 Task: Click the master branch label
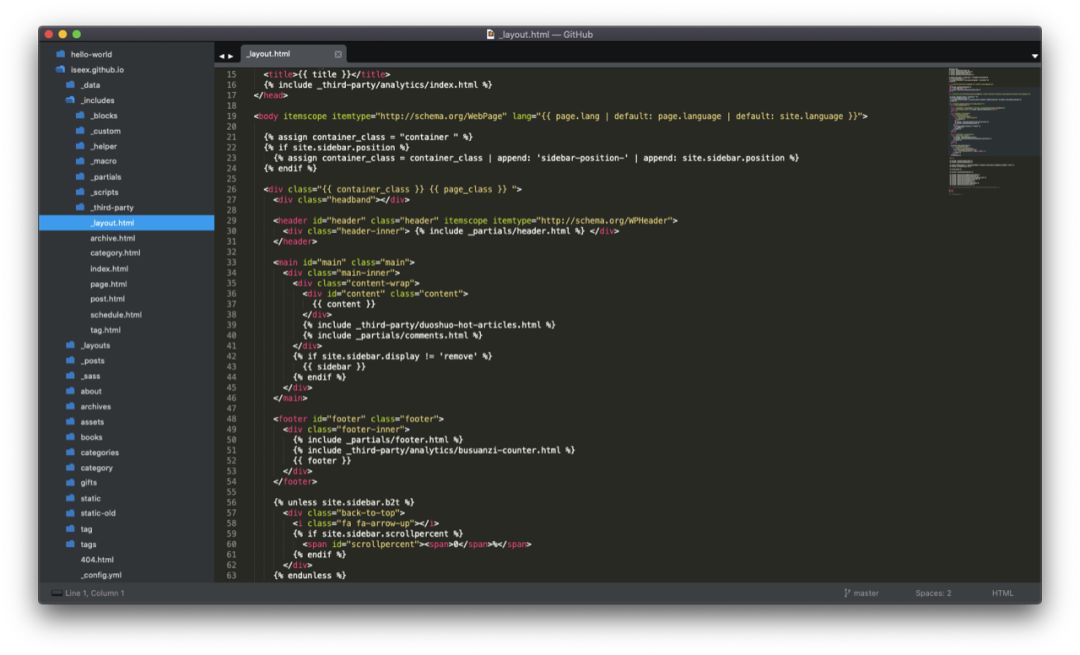pyautogui.click(x=866, y=593)
